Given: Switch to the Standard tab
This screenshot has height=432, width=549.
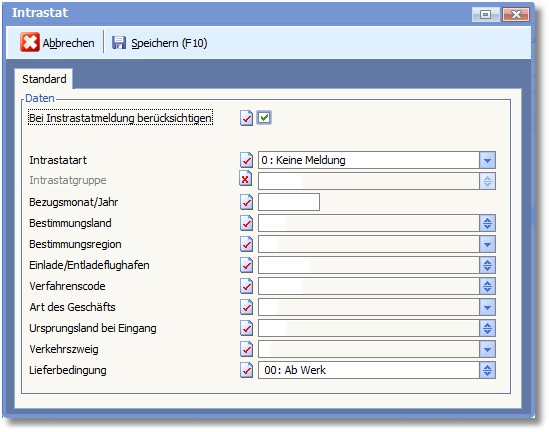Looking at the screenshot, I should tap(44, 79).
